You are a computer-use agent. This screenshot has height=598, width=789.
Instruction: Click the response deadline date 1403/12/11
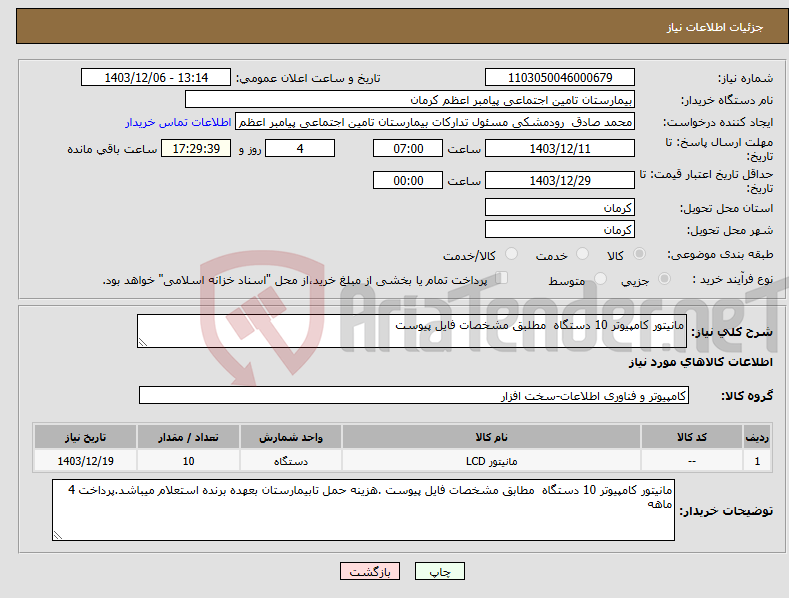click(x=560, y=148)
